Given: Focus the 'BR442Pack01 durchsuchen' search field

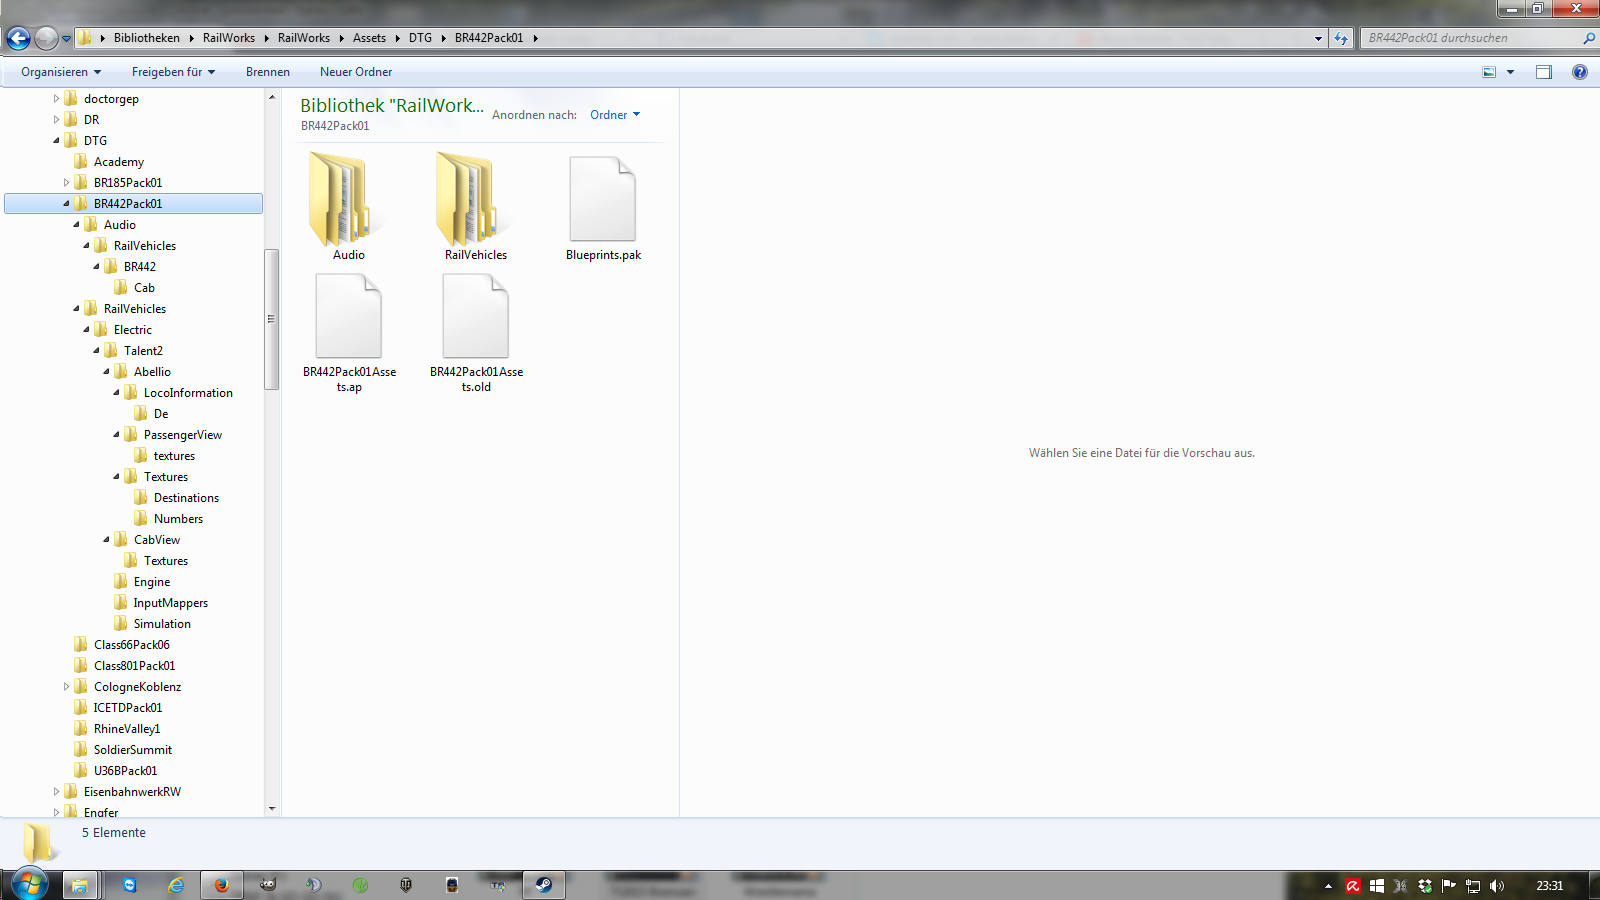Looking at the screenshot, I should [x=1471, y=38].
